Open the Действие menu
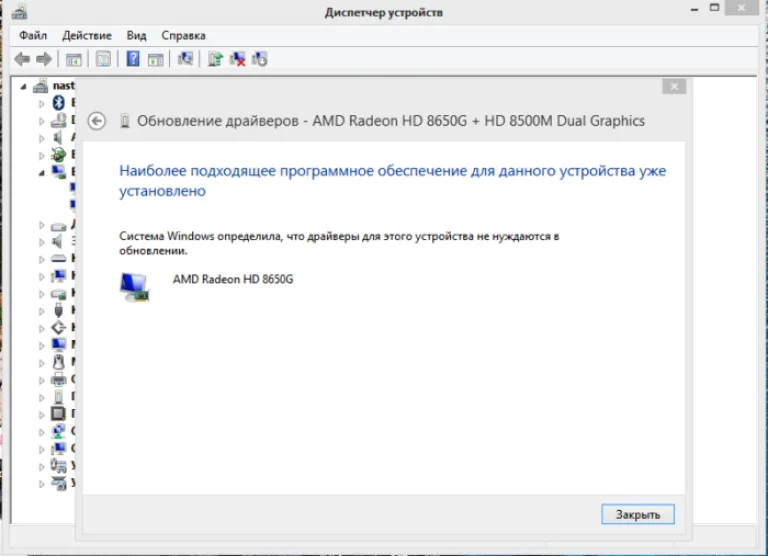This screenshot has height=556, width=768. [87, 36]
